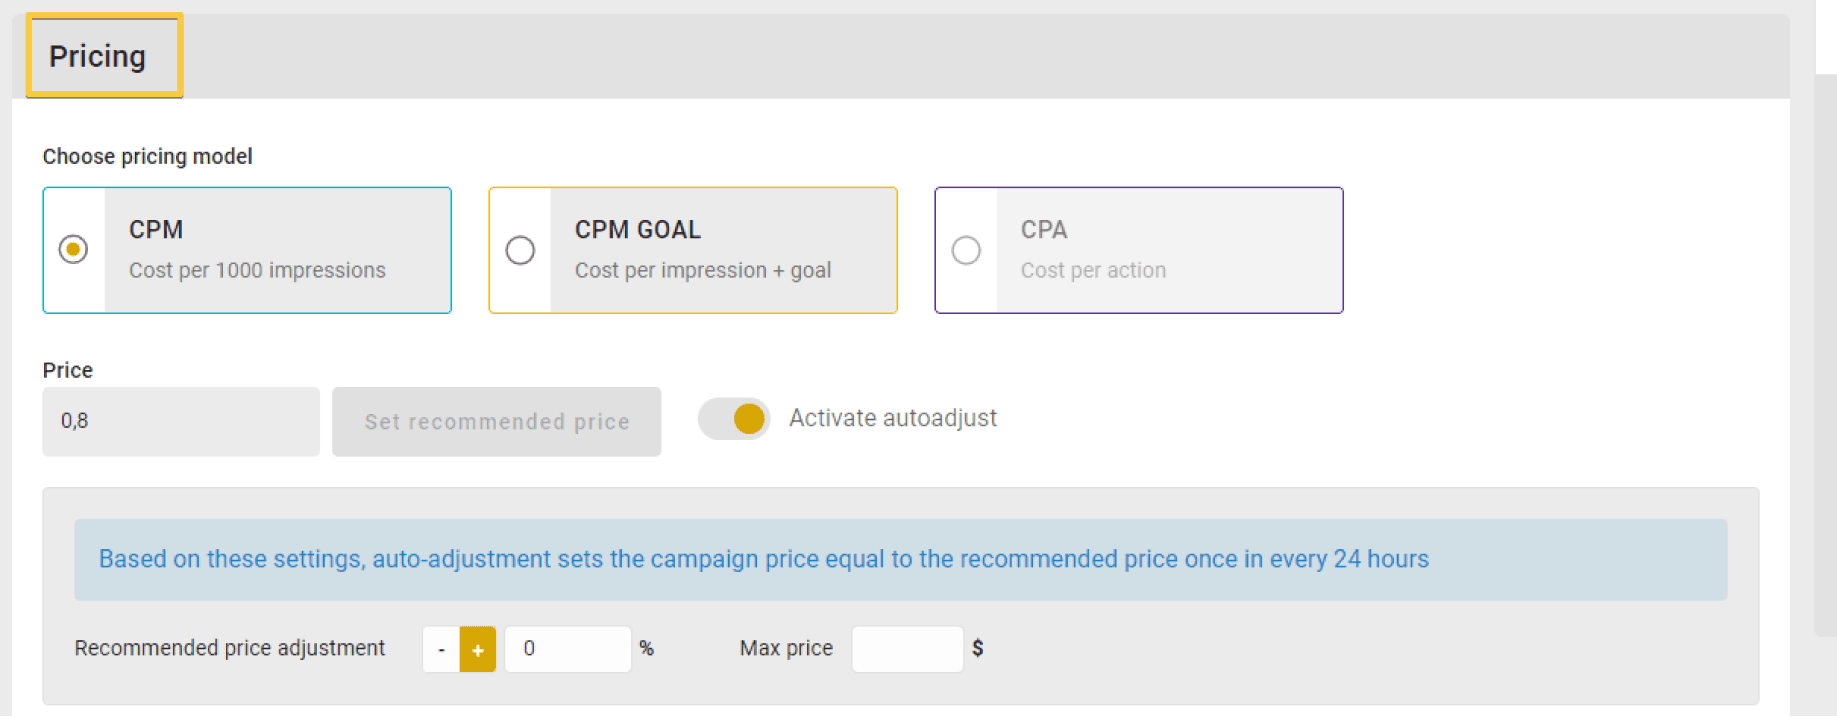Focus the percent adjustment input field
The width and height of the screenshot is (1837, 717).
(x=567, y=649)
